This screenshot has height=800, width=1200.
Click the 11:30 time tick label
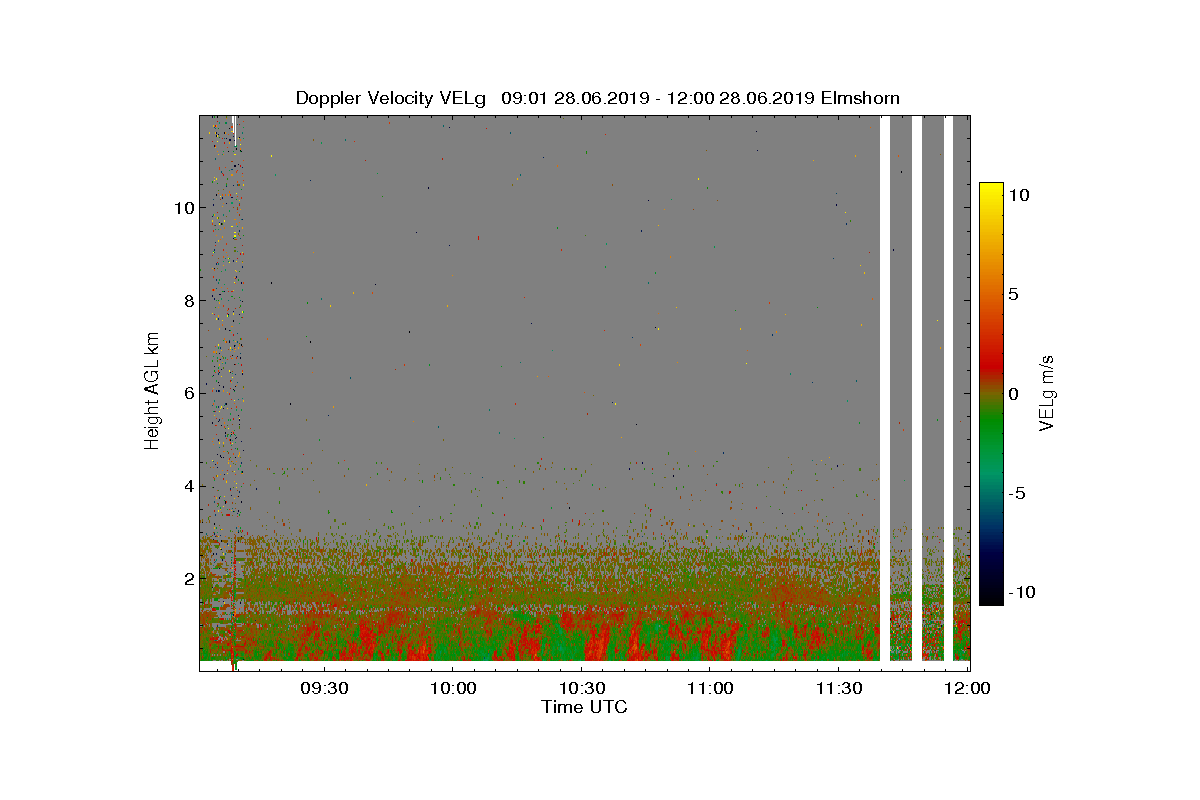point(839,688)
